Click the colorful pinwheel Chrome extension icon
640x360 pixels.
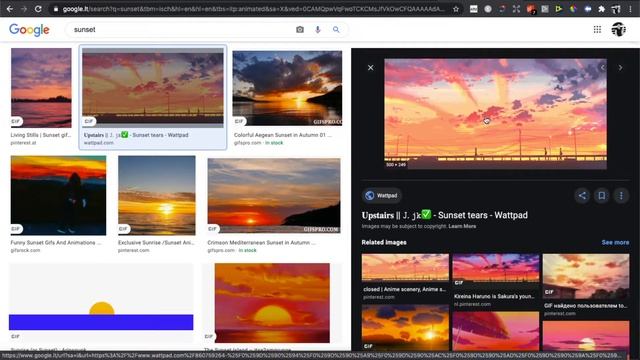(573, 9)
